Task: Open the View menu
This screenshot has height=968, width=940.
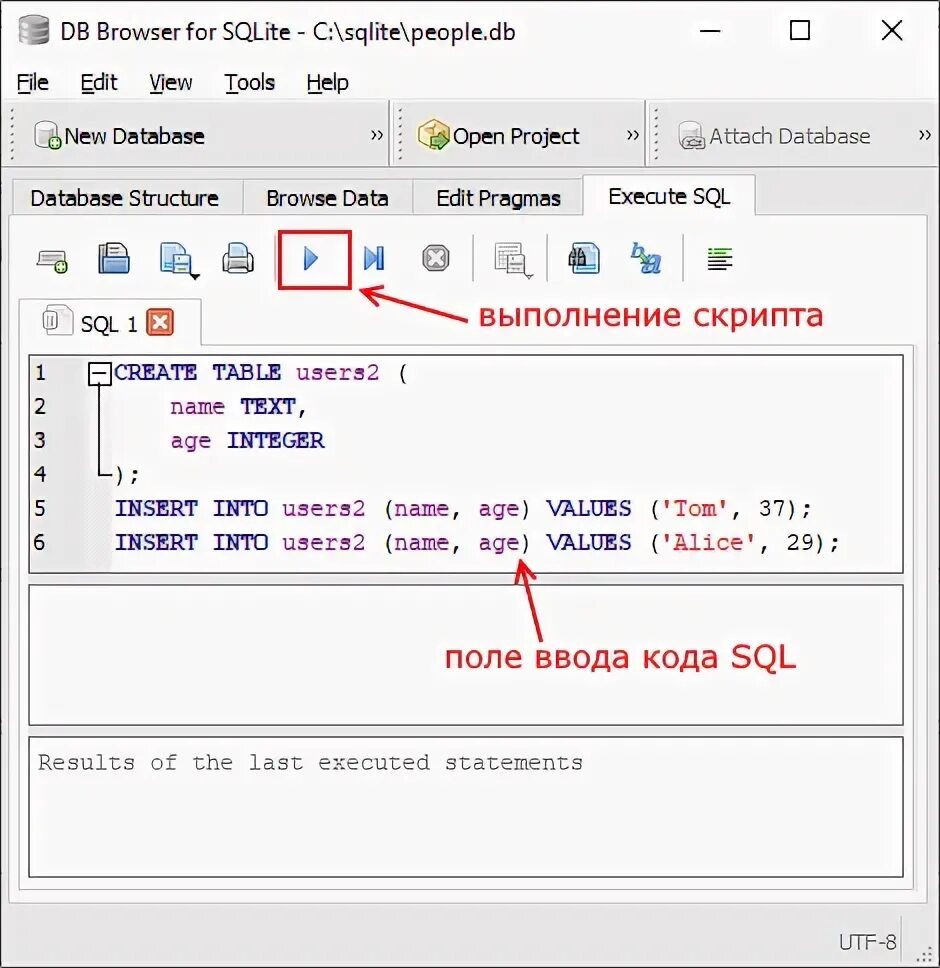Action: pyautogui.click(x=170, y=82)
